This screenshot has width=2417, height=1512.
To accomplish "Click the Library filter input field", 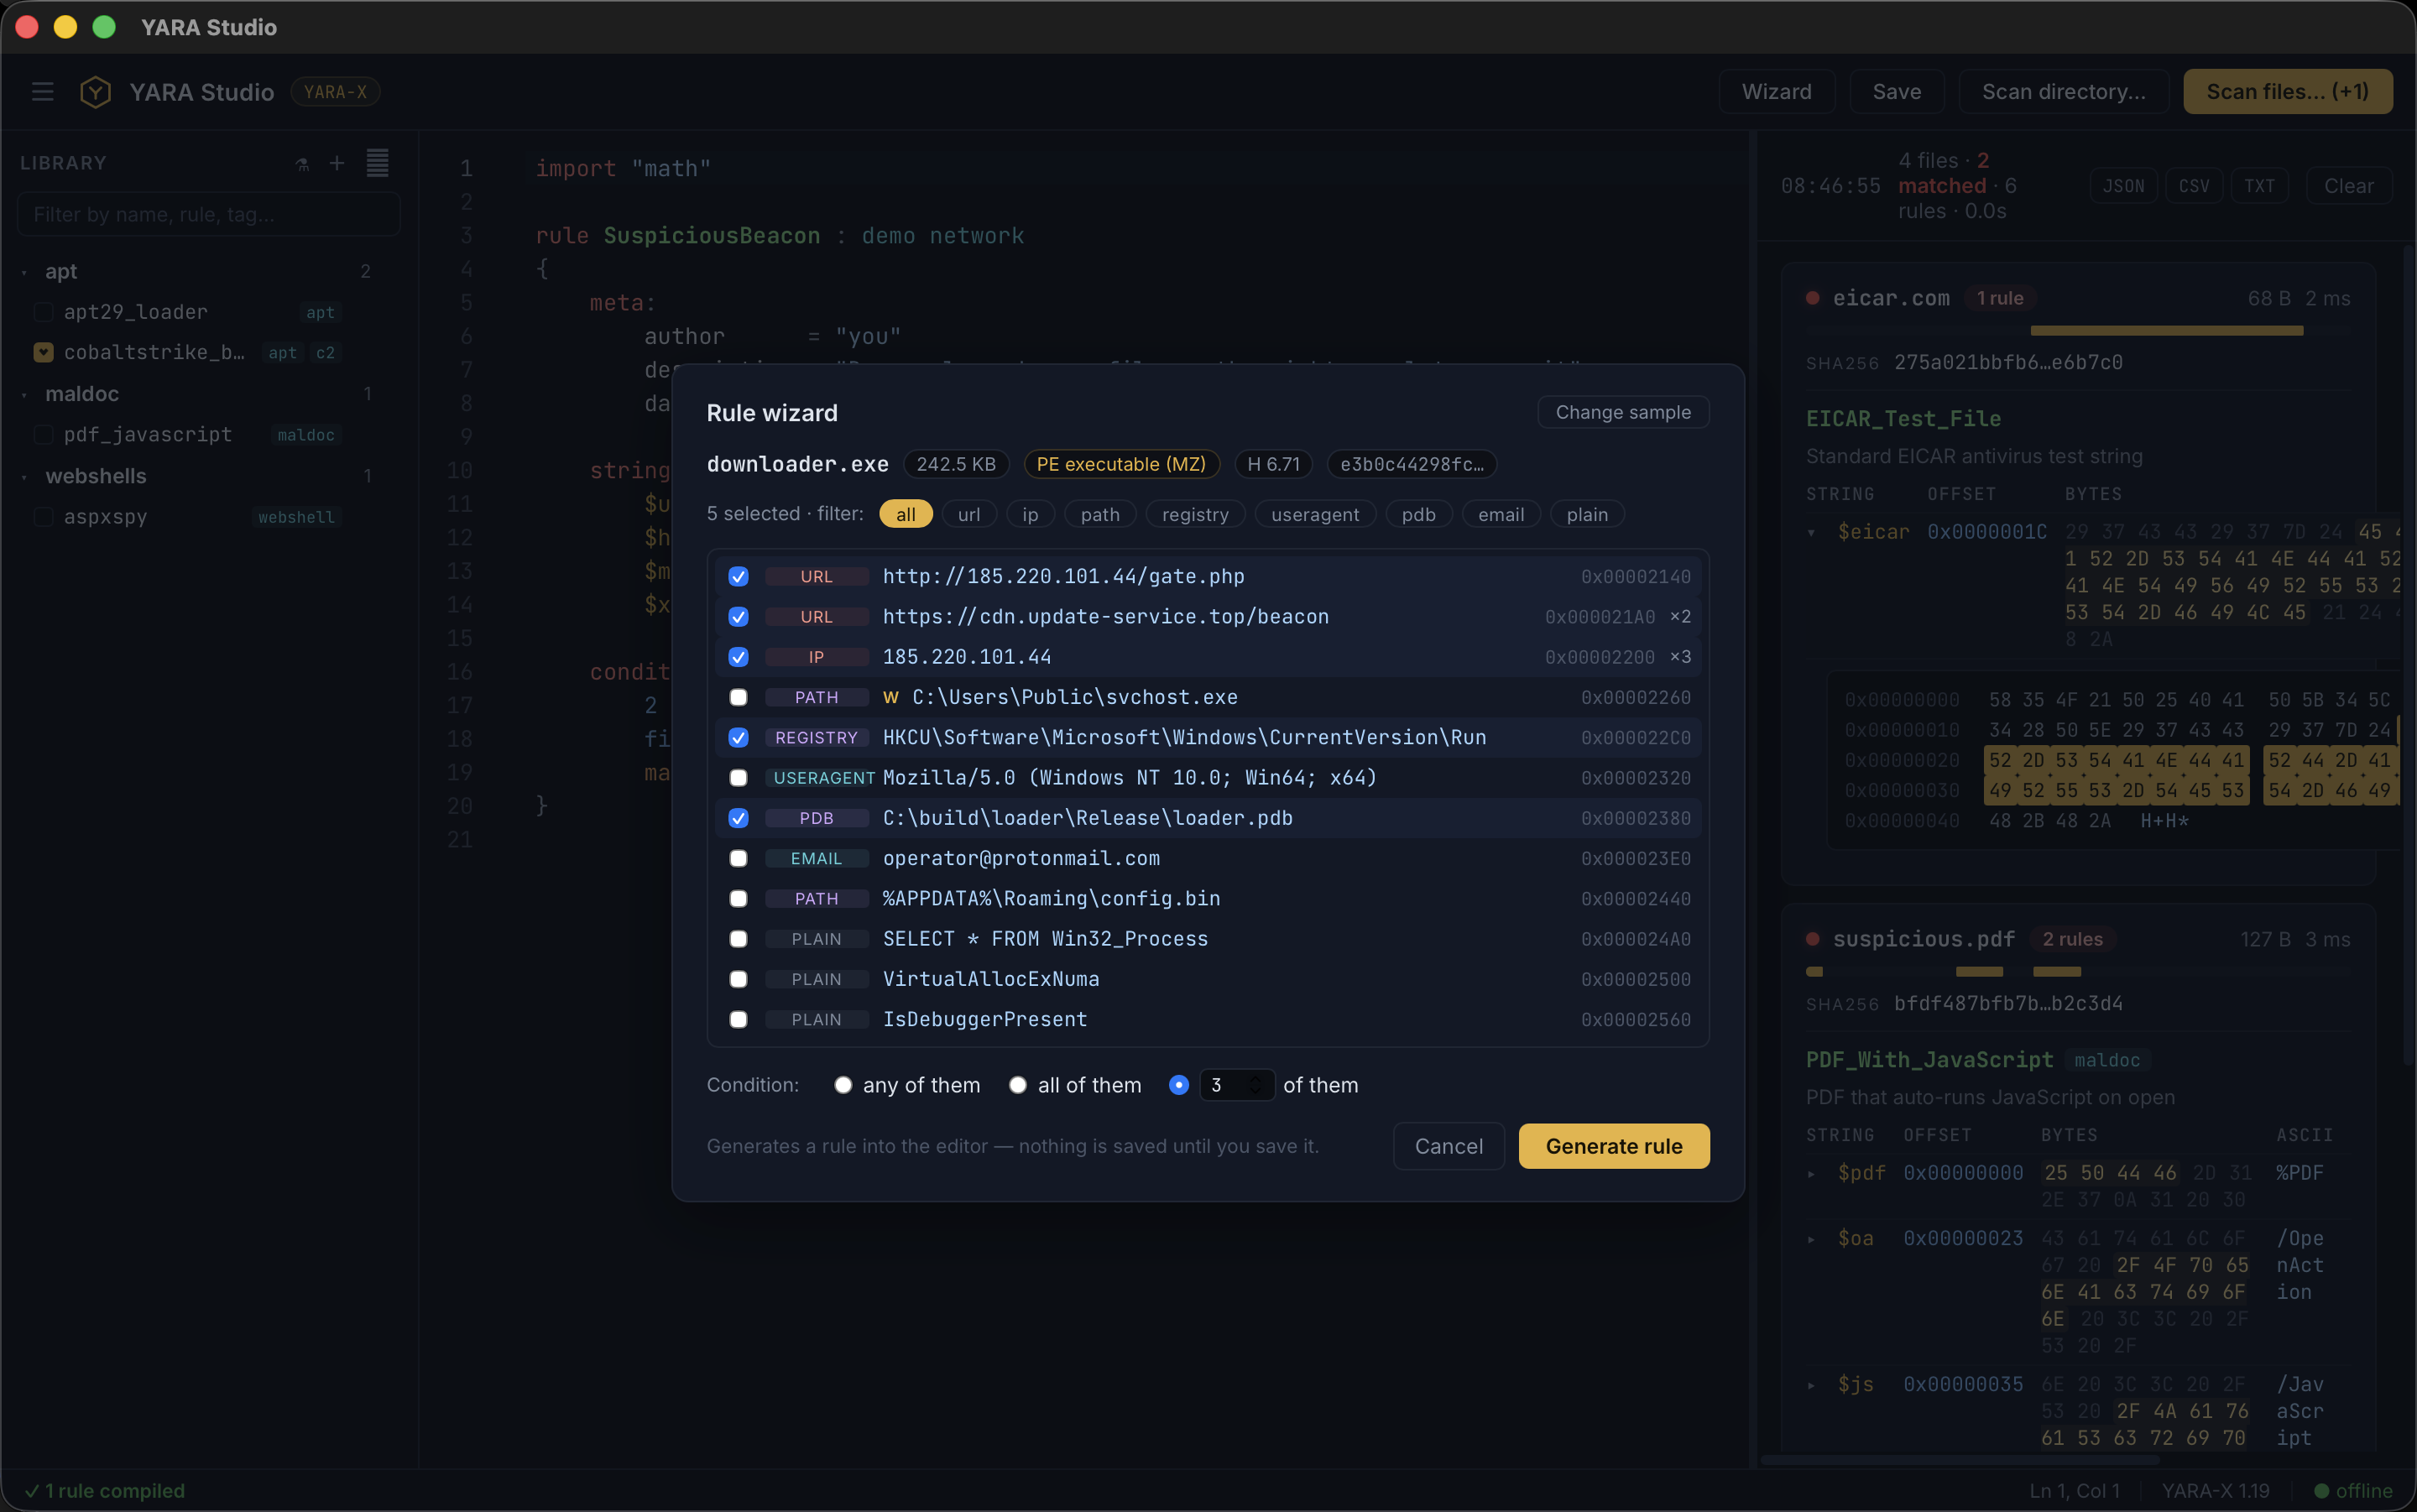I will 209,214.
